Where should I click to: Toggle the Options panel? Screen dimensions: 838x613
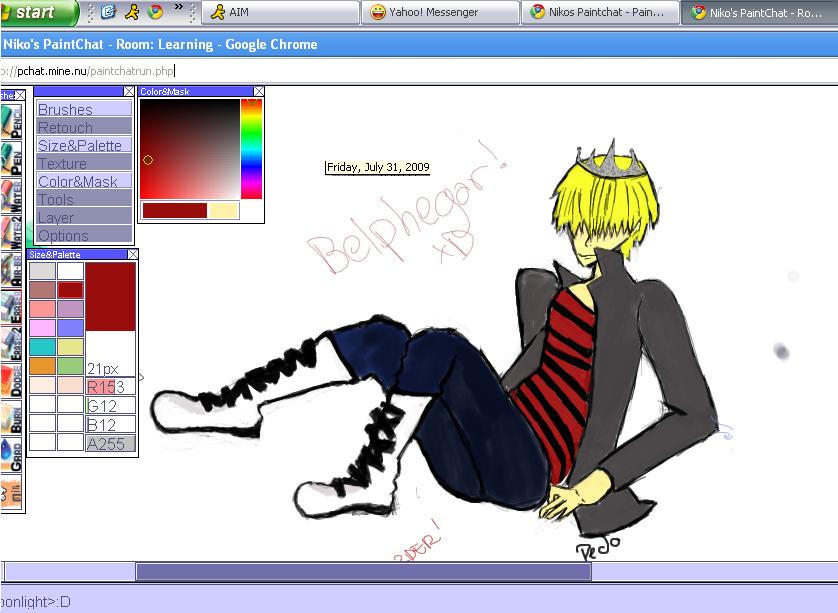coord(84,235)
